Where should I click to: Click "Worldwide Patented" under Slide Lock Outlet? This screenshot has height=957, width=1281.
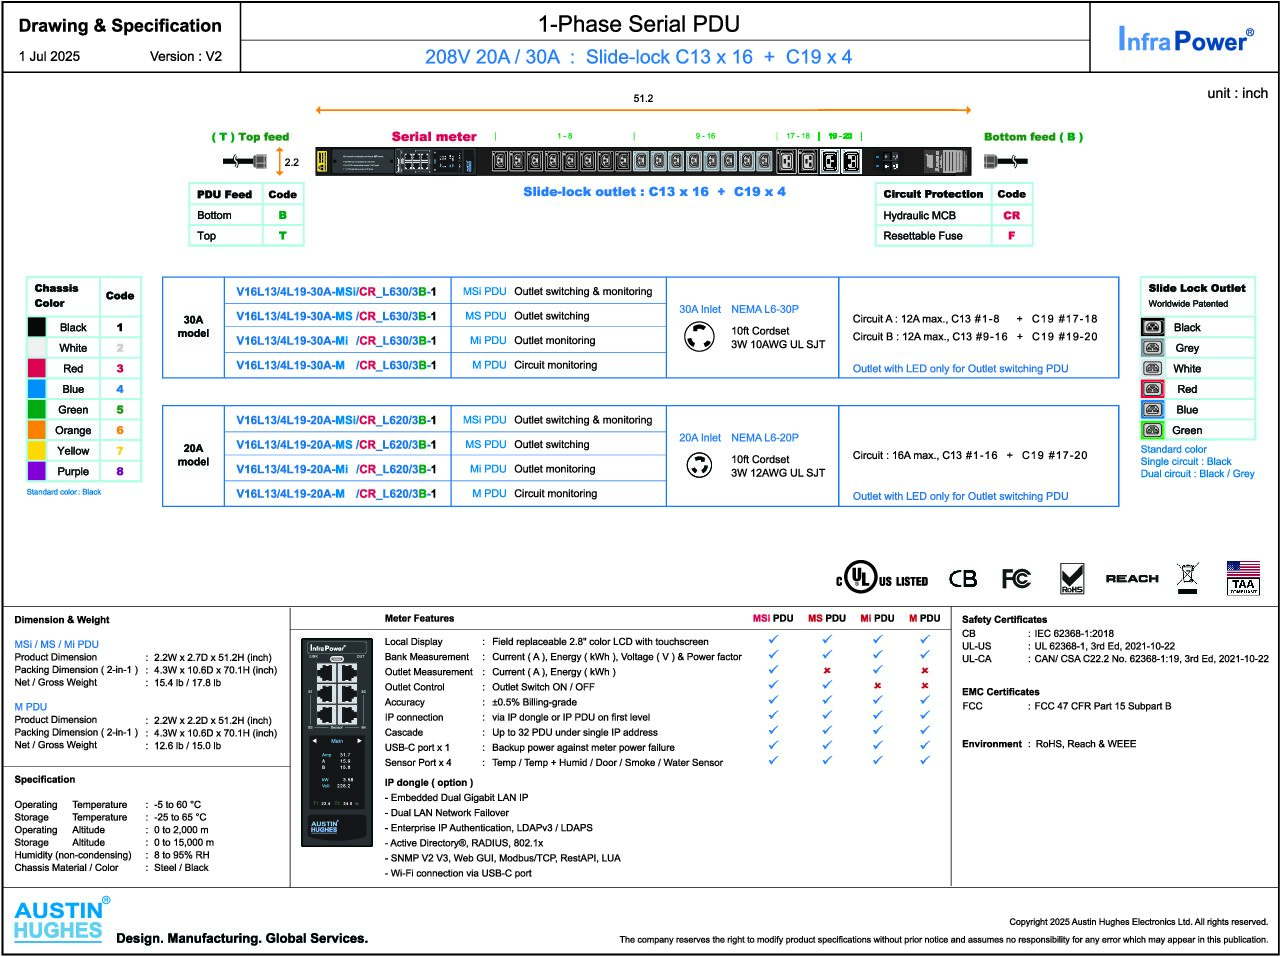pos(1188,304)
